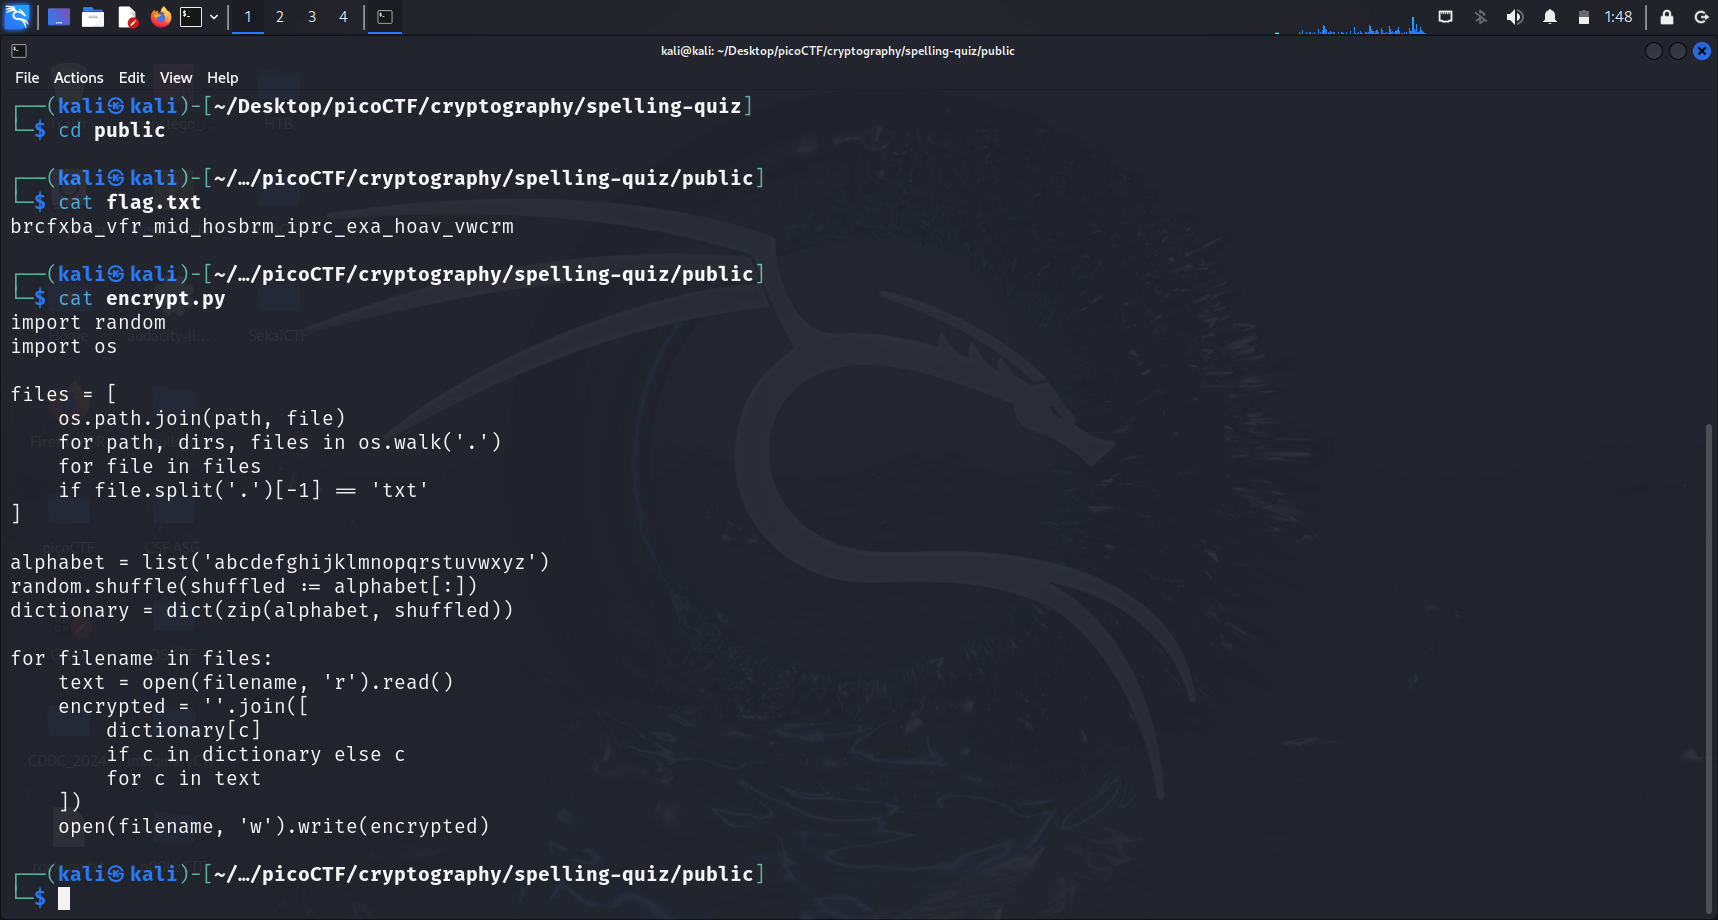Viewport: 1718px width, 920px height.
Task: Launch the text editor from the panel
Action: tap(127, 17)
